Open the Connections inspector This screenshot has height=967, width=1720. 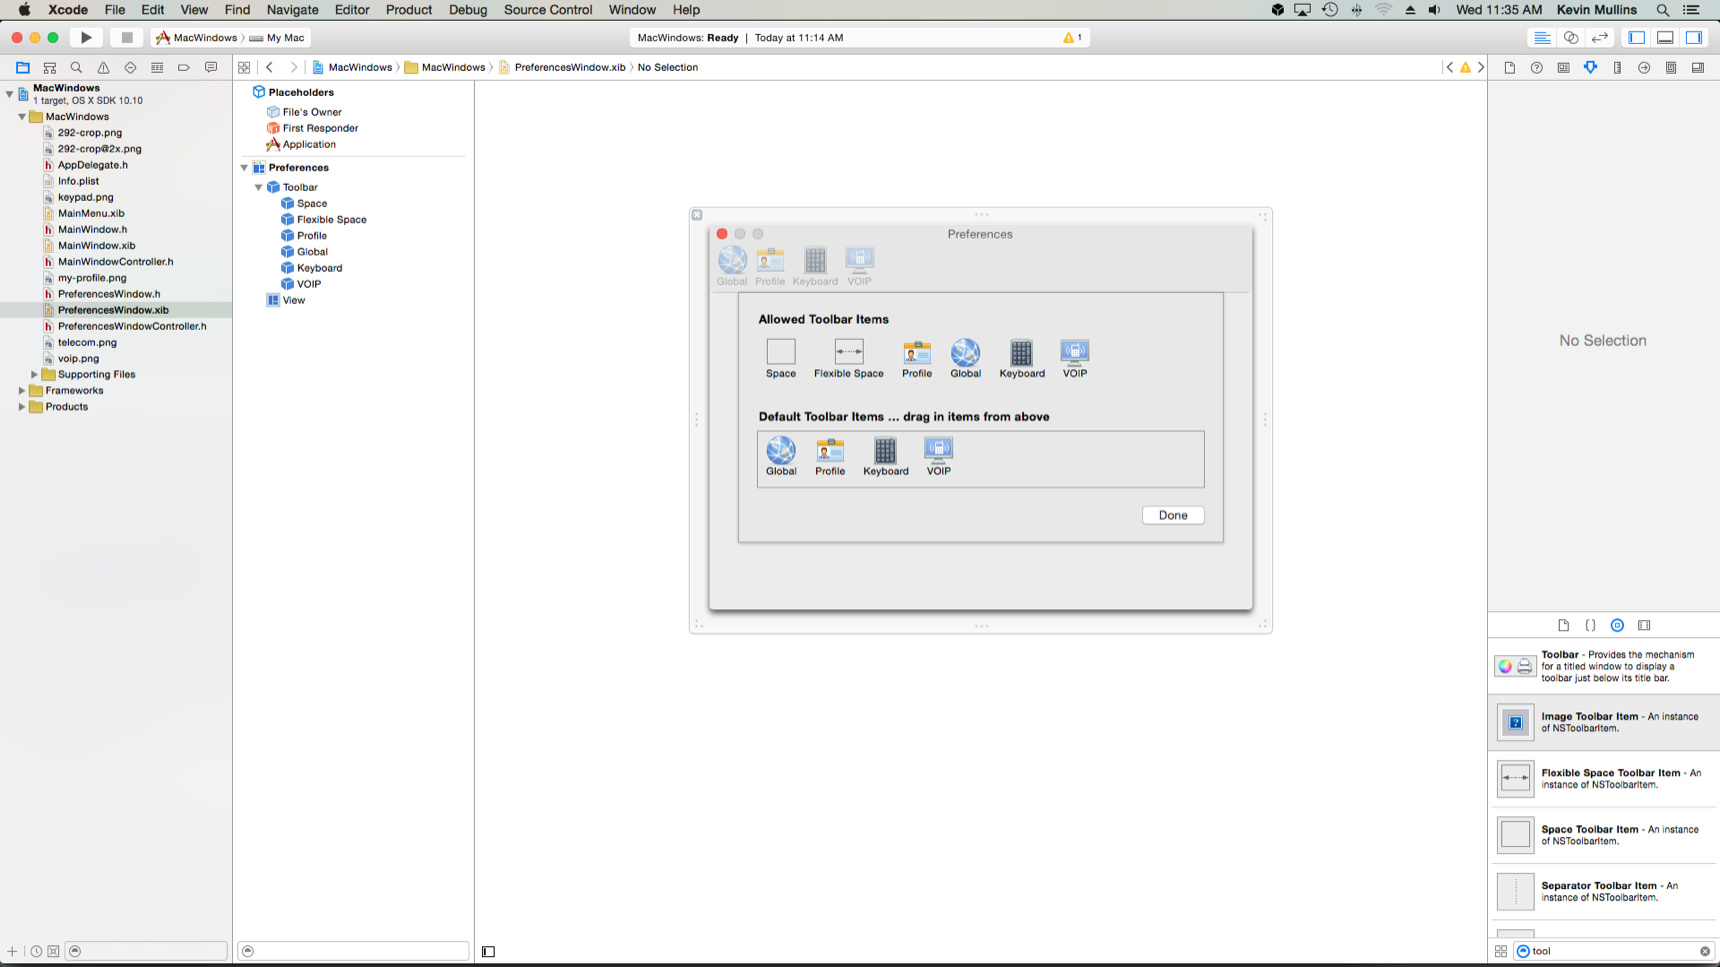(1645, 68)
